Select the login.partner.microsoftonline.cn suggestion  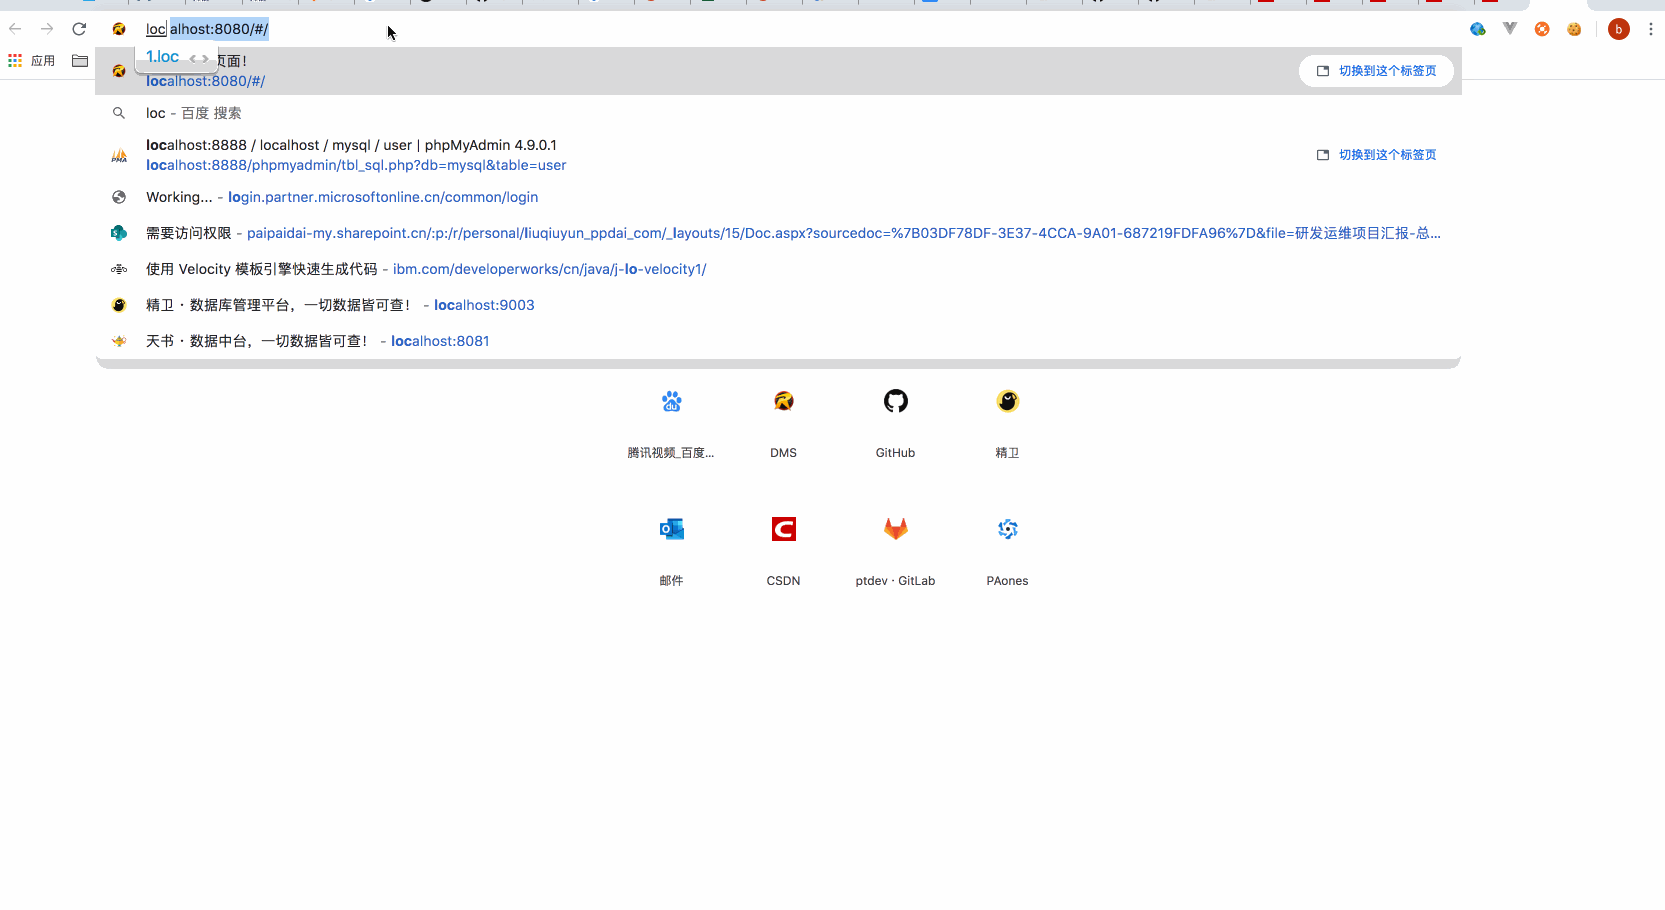tap(778, 197)
